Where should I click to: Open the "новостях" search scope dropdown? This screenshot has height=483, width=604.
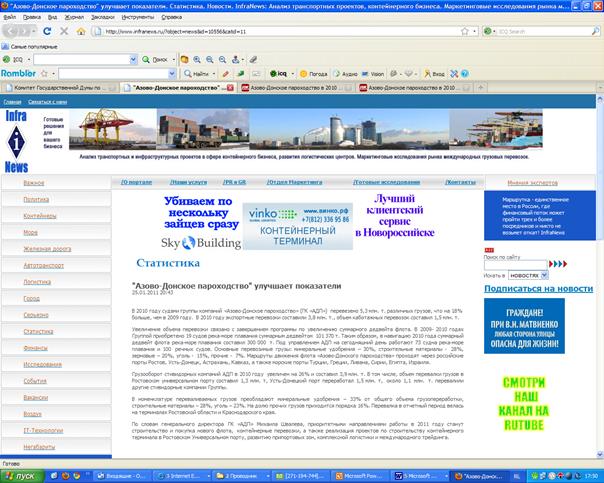[x=544, y=275]
